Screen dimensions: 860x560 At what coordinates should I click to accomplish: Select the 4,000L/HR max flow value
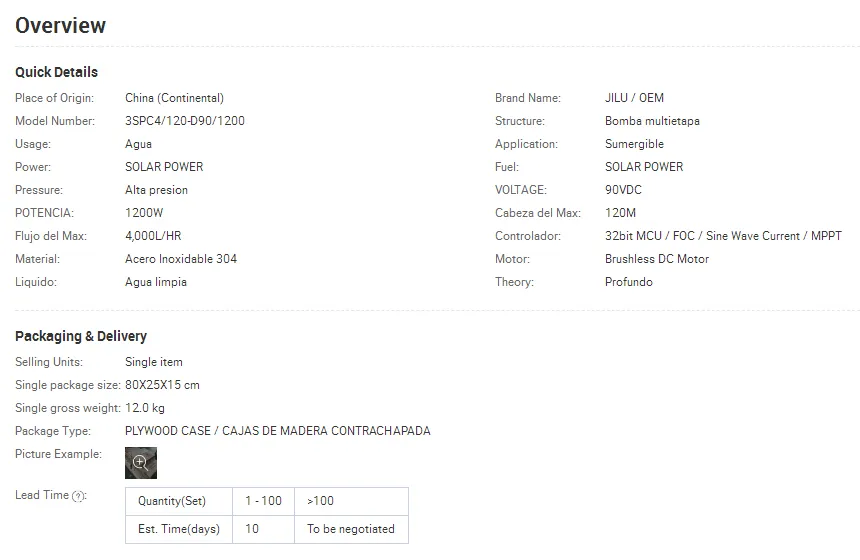153,236
